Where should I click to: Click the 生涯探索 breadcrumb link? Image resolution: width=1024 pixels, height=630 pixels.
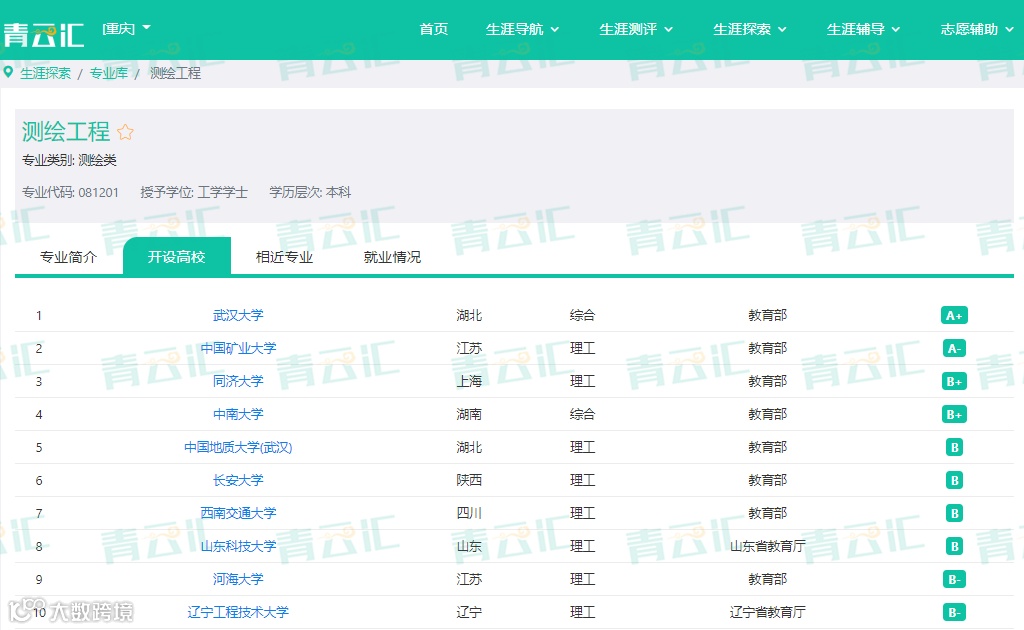[x=45, y=73]
